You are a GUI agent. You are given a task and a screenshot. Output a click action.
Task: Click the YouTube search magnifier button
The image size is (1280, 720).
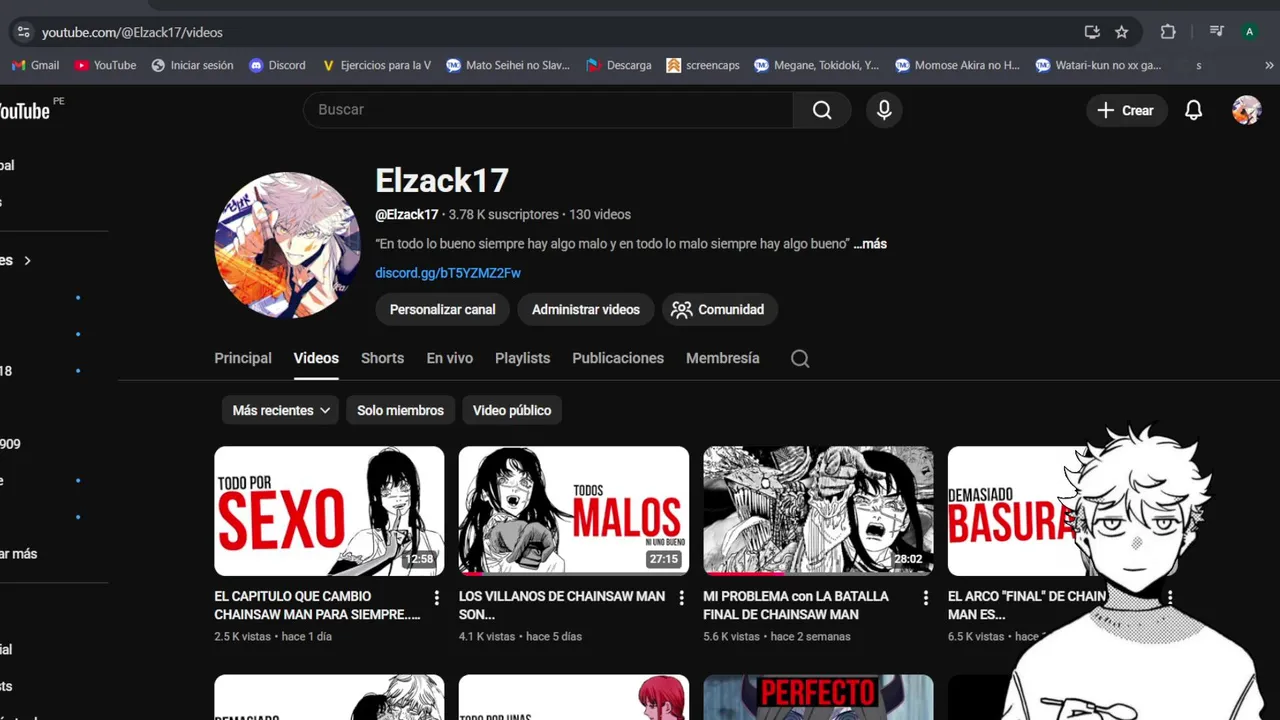[822, 110]
